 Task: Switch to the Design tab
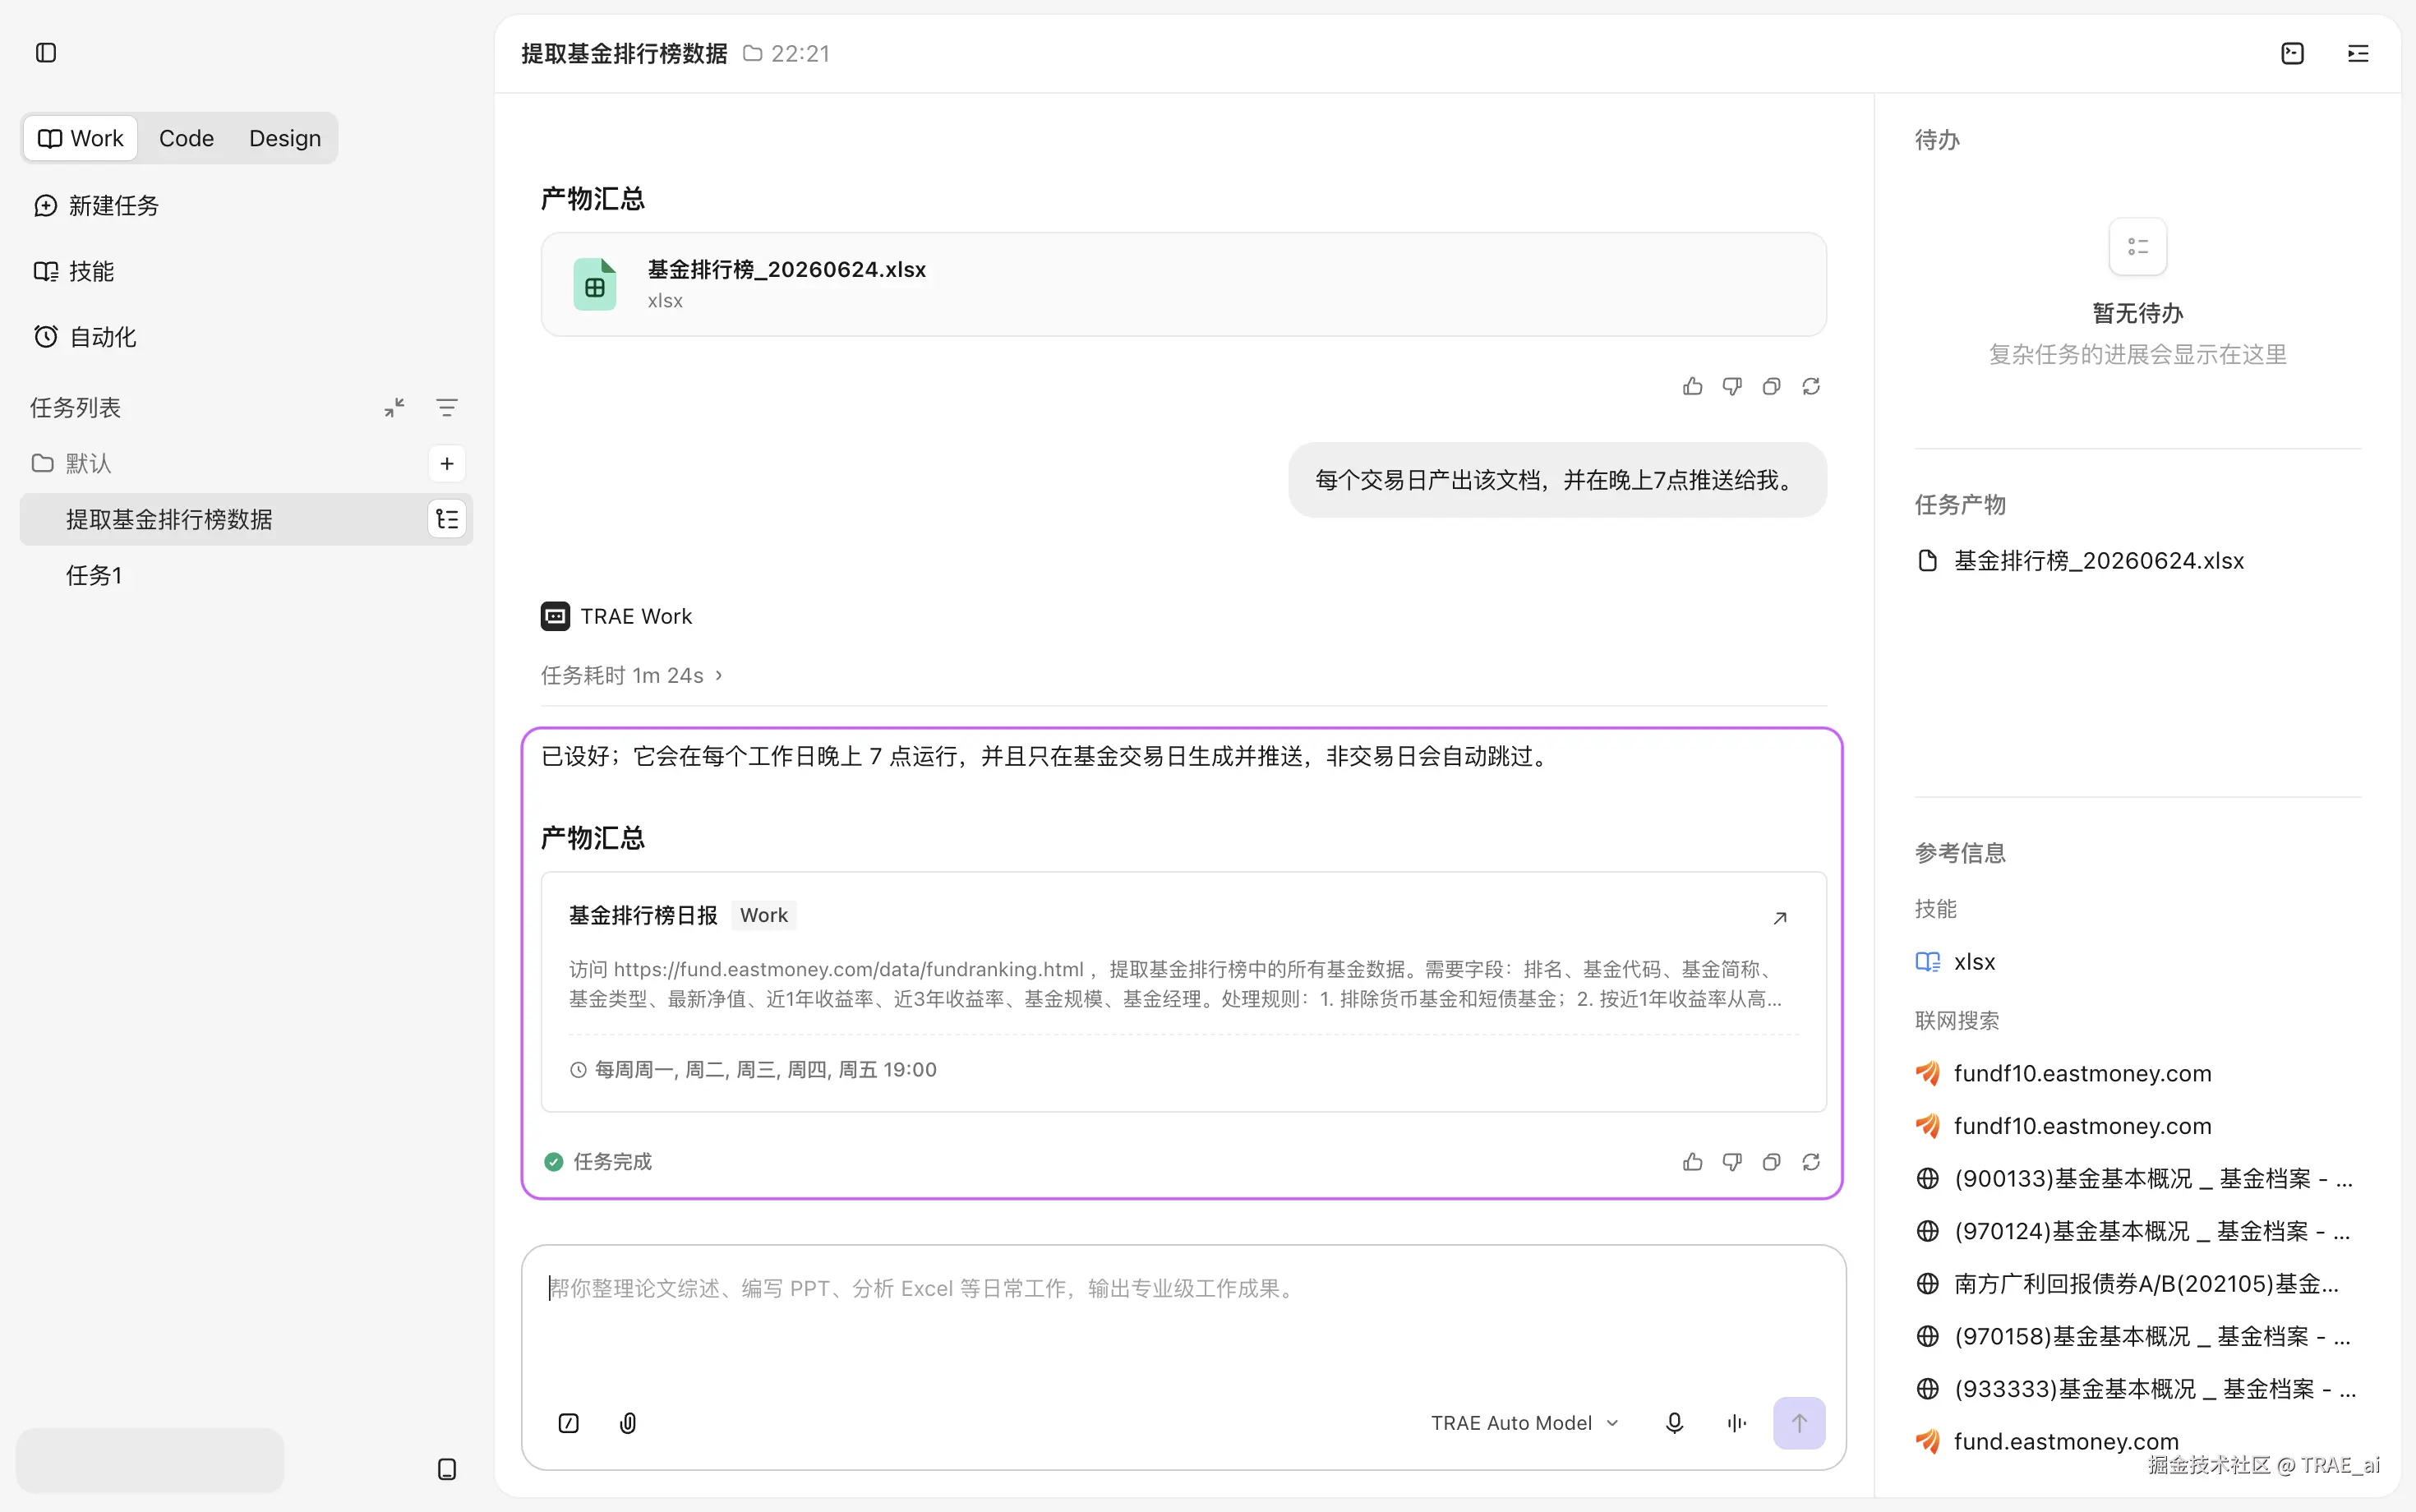point(285,138)
